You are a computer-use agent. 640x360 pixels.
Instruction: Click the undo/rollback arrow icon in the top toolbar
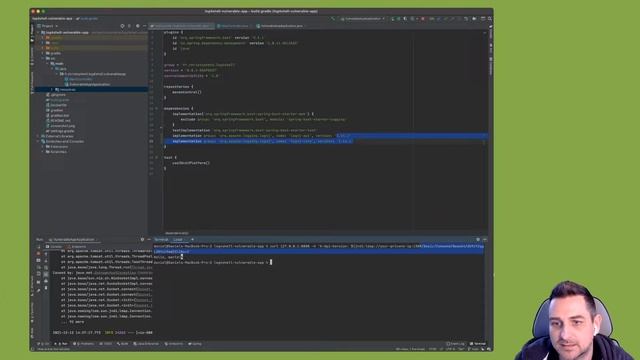(466, 19)
